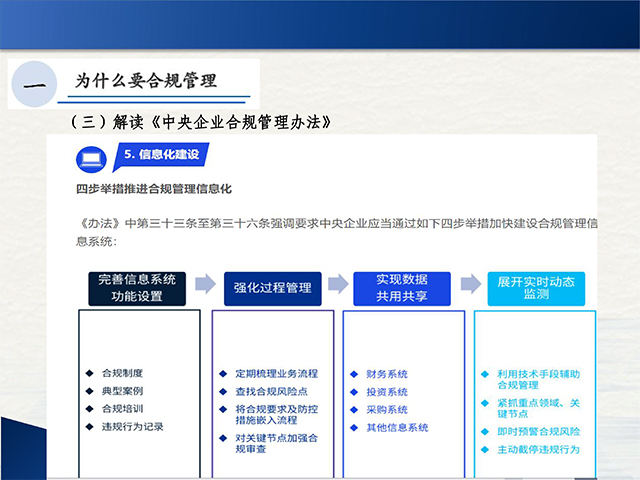This screenshot has width=640, height=480.
Task: Click the bullet 对关键节点加强合规审查
Action: 276,443
